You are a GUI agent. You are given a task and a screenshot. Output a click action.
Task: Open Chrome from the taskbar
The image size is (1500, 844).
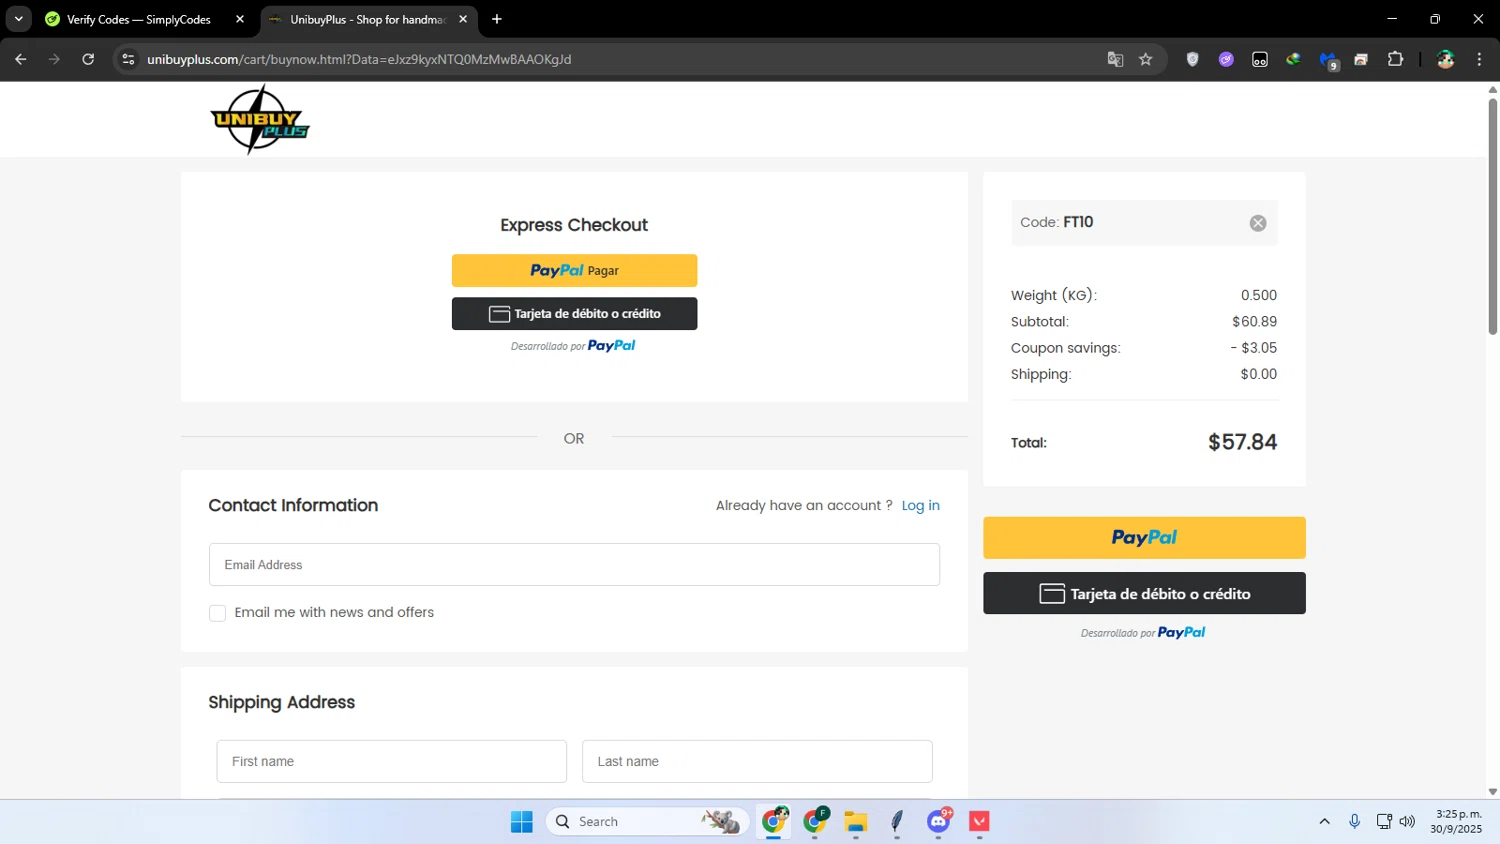(x=774, y=821)
